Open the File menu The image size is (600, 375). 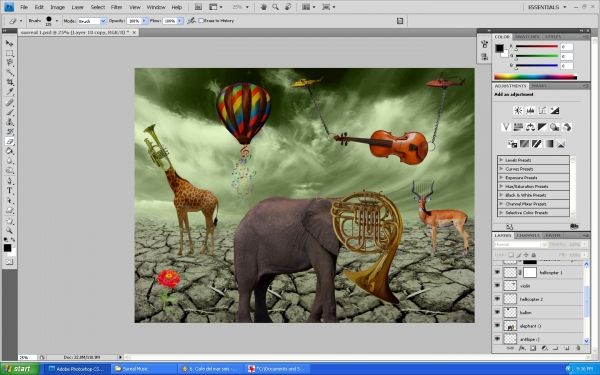(24, 7)
